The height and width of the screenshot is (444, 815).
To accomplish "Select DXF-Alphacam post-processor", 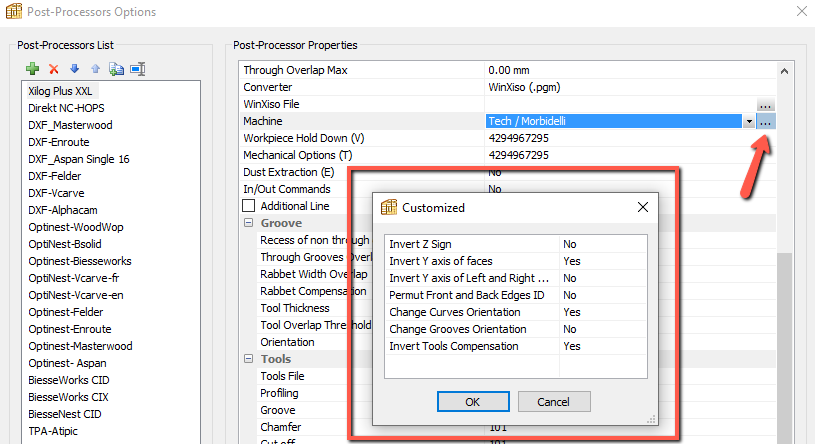I will (63, 210).
